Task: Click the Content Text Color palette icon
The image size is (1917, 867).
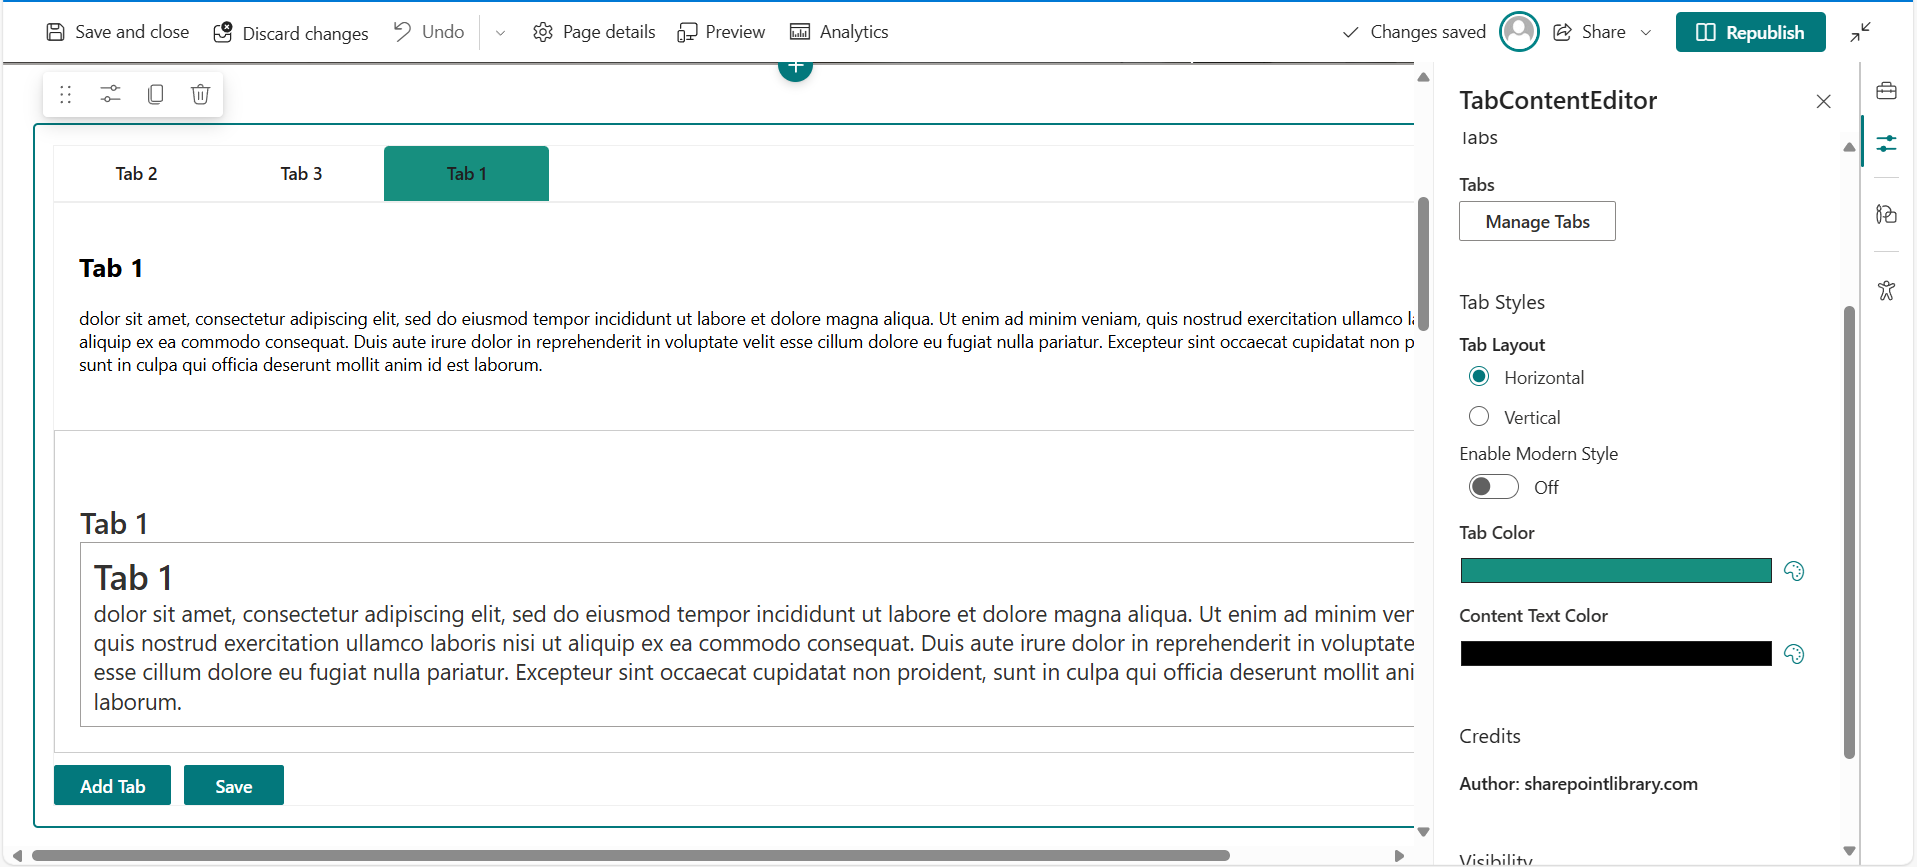Action: coord(1794,654)
